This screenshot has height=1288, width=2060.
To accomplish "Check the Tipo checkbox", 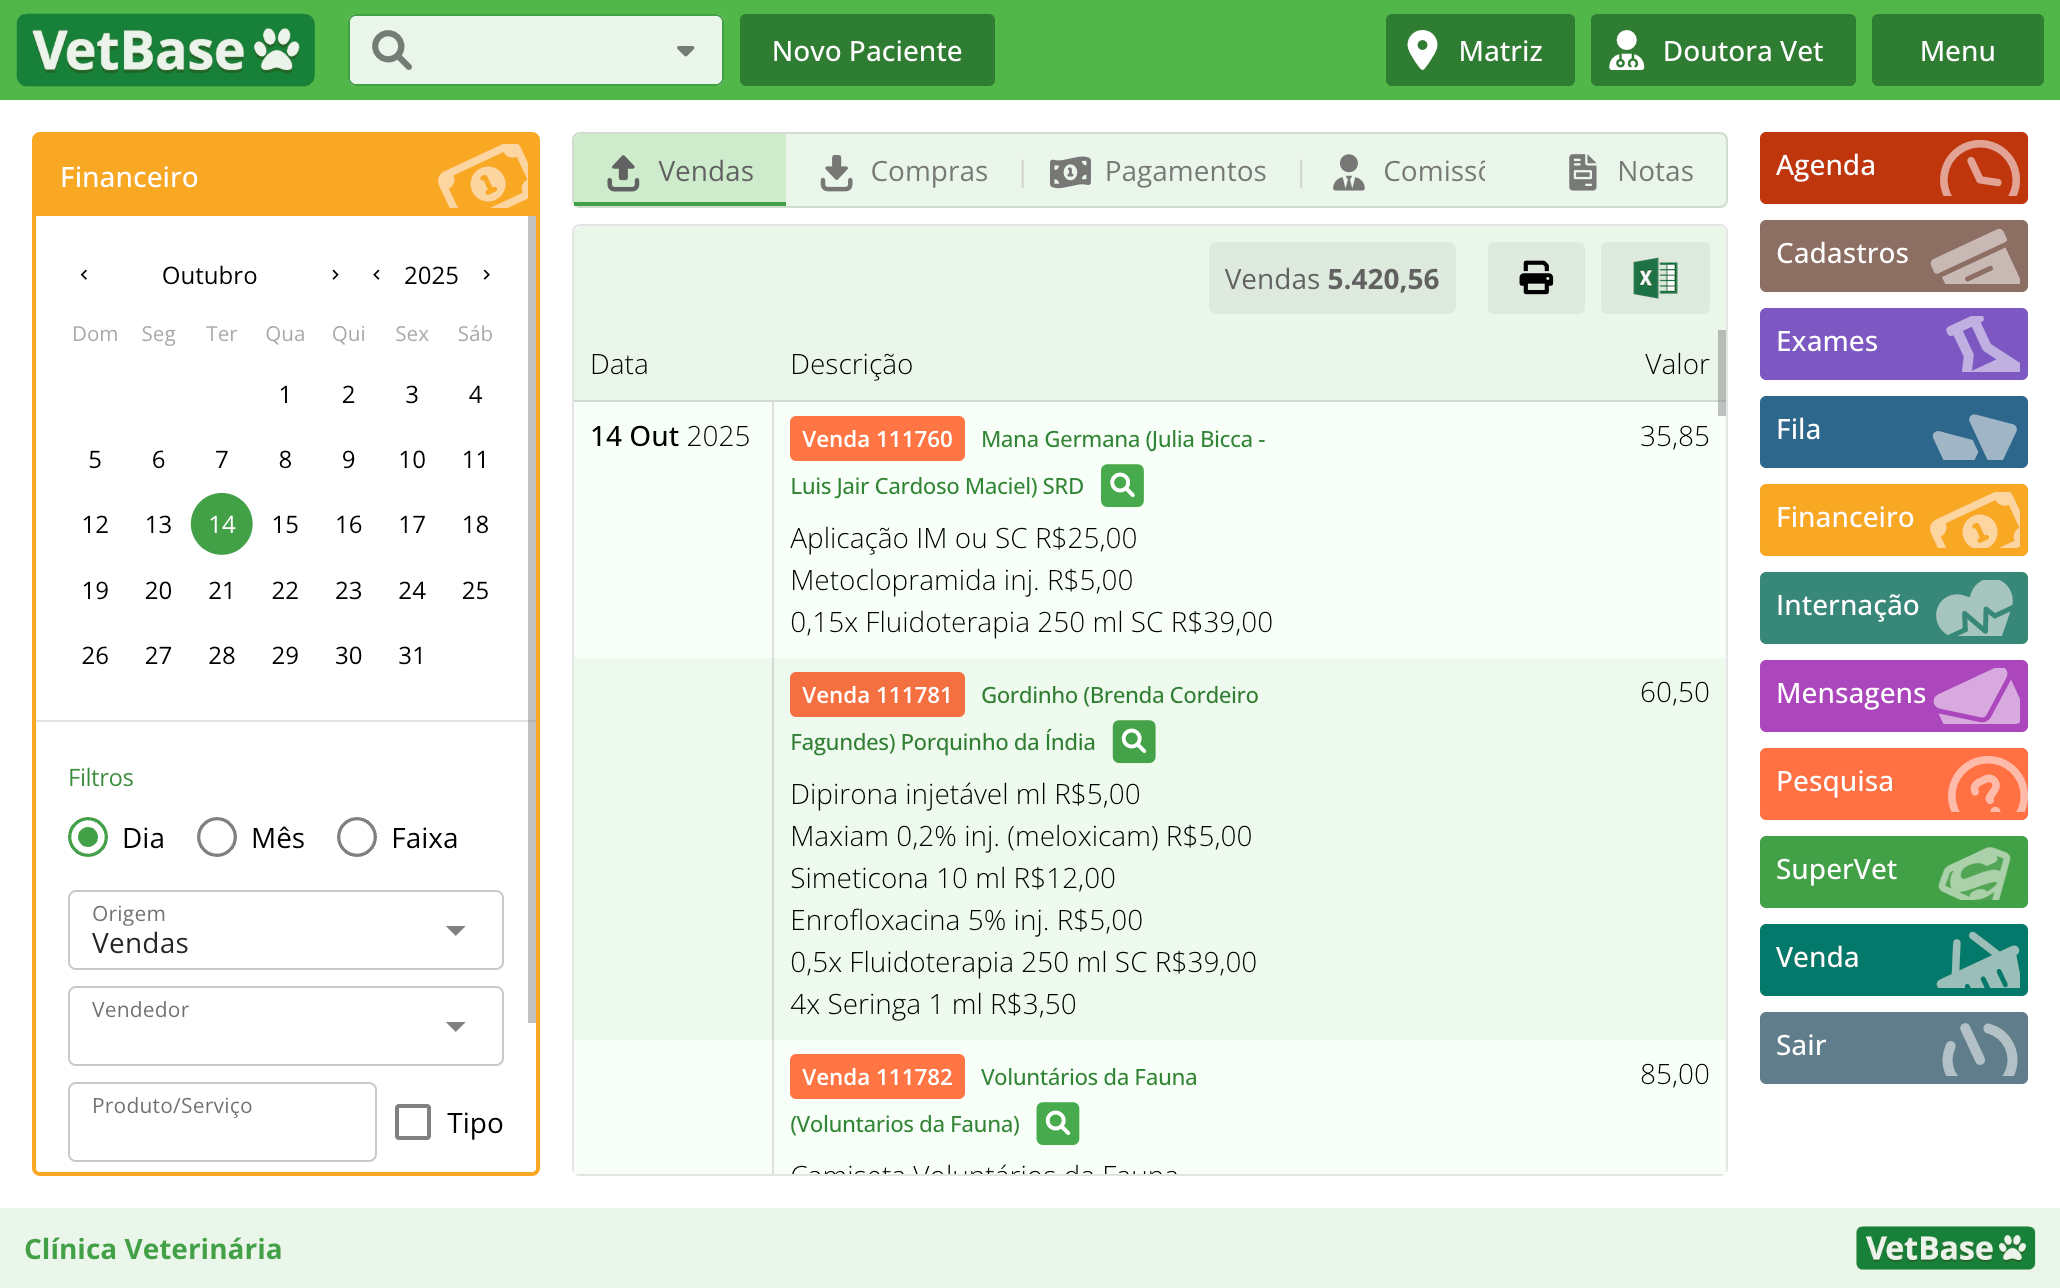I will click(413, 1122).
